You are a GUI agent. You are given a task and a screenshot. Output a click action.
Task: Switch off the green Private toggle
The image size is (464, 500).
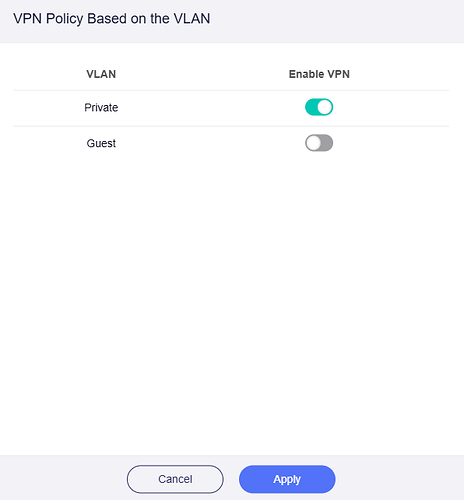point(319,107)
